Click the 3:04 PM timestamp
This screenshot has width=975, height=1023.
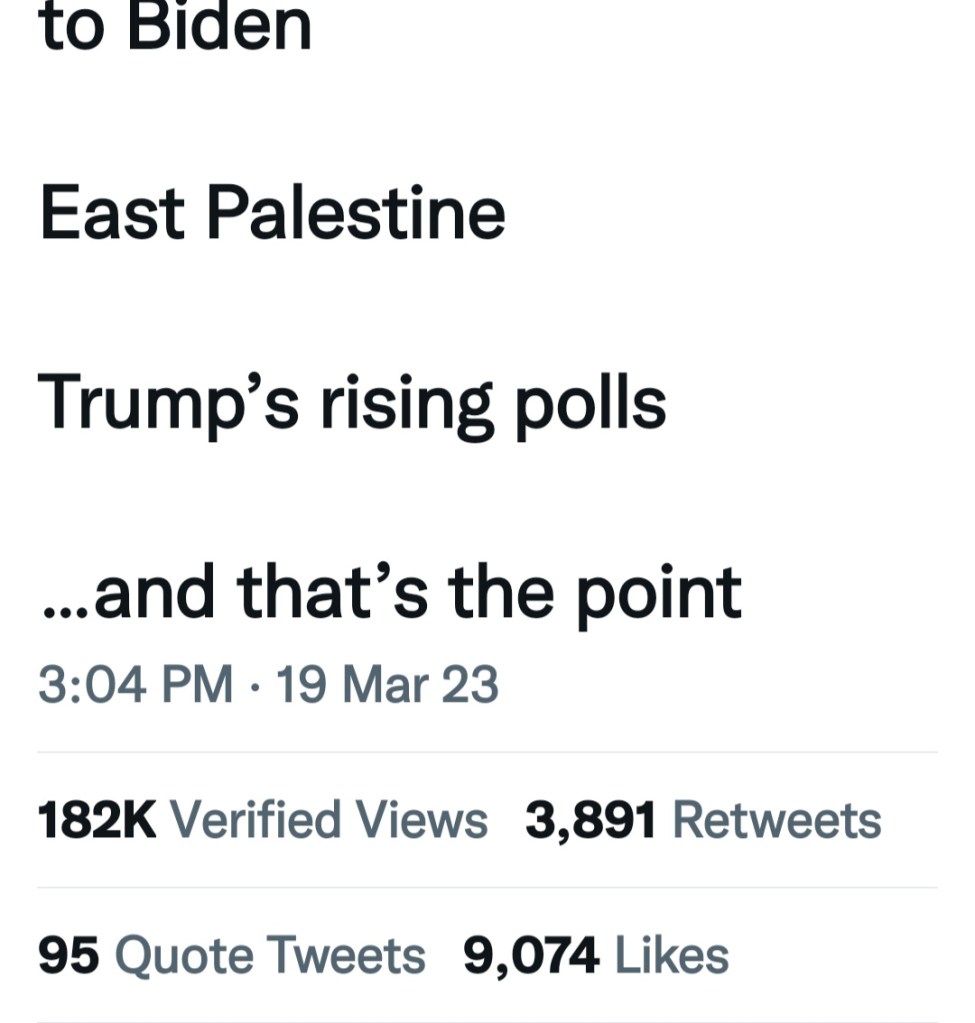click(135, 686)
